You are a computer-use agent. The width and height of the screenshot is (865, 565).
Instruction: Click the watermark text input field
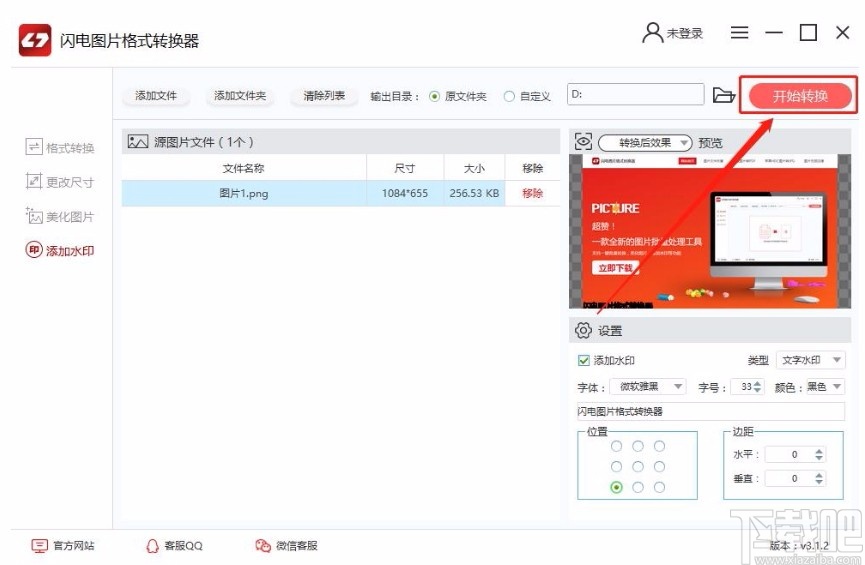(x=711, y=412)
